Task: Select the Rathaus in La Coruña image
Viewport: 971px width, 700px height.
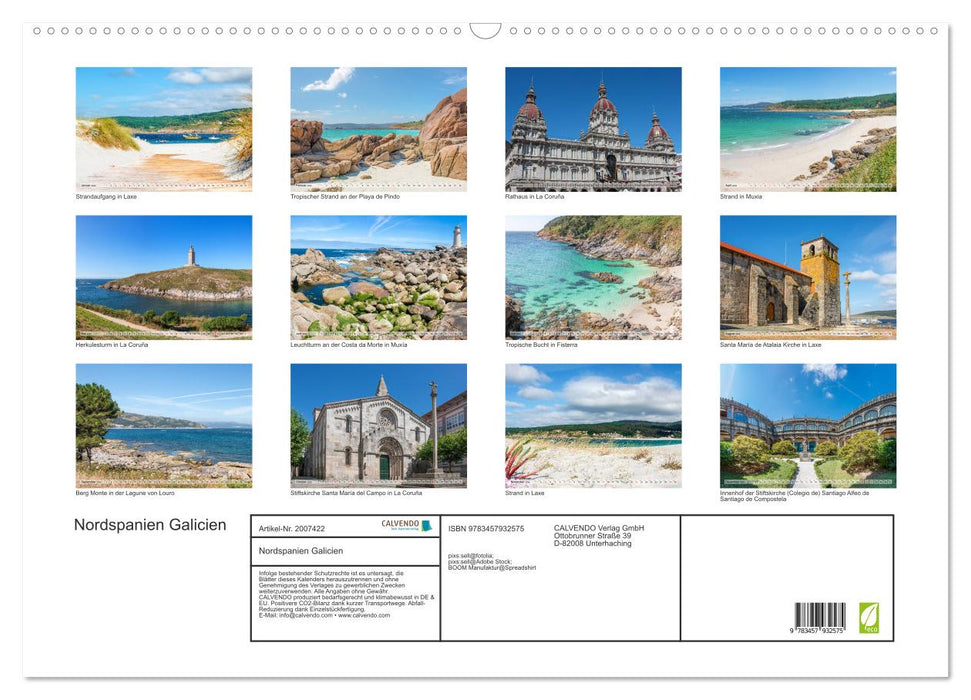Action: pyautogui.click(x=593, y=130)
